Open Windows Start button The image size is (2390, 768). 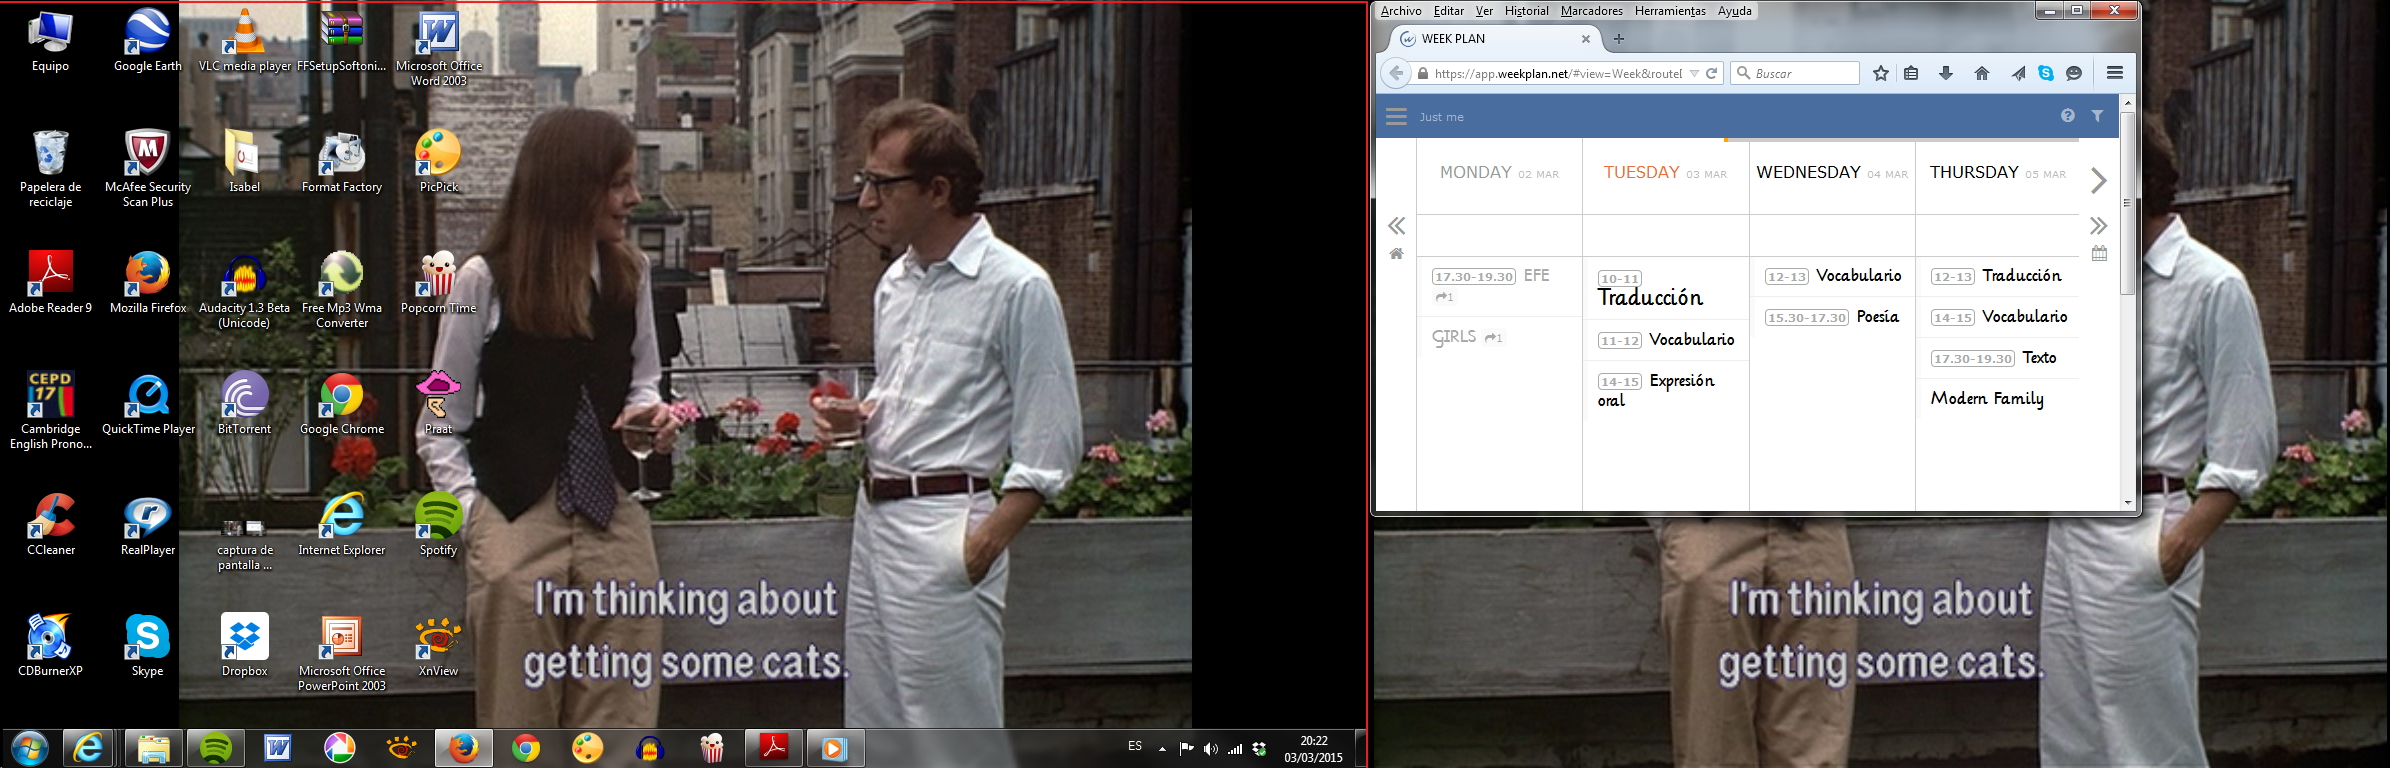pyautogui.click(x=29, y=748)
